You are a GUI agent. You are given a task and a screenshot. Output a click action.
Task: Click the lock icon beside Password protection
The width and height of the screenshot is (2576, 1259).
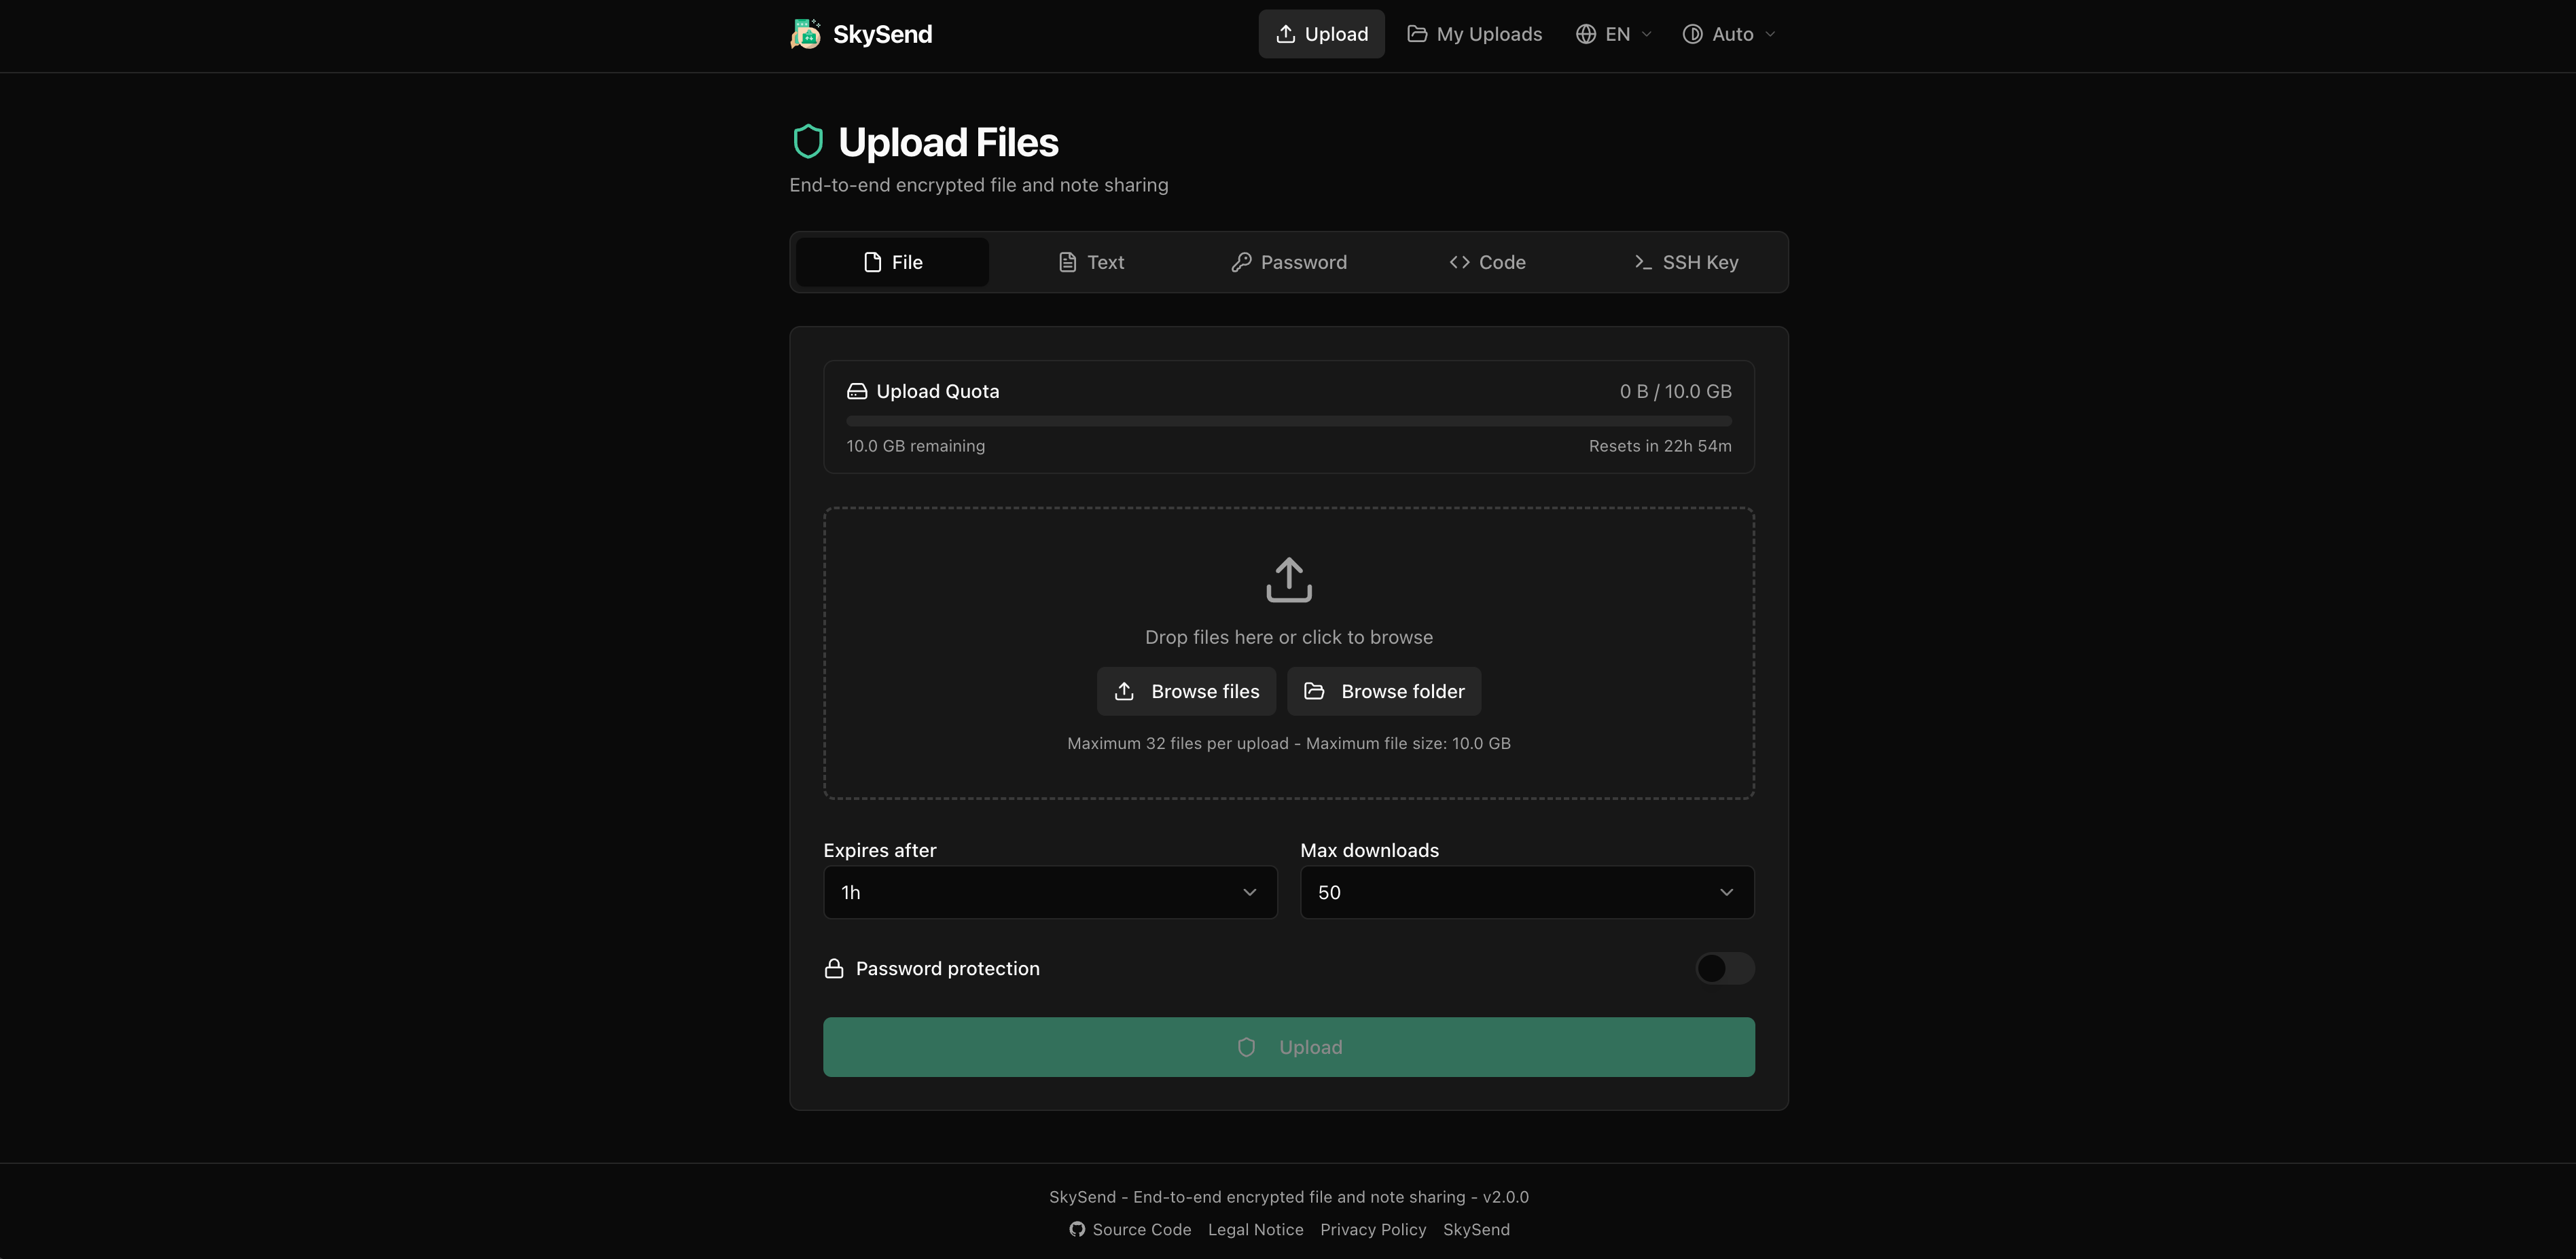(834, 968)
